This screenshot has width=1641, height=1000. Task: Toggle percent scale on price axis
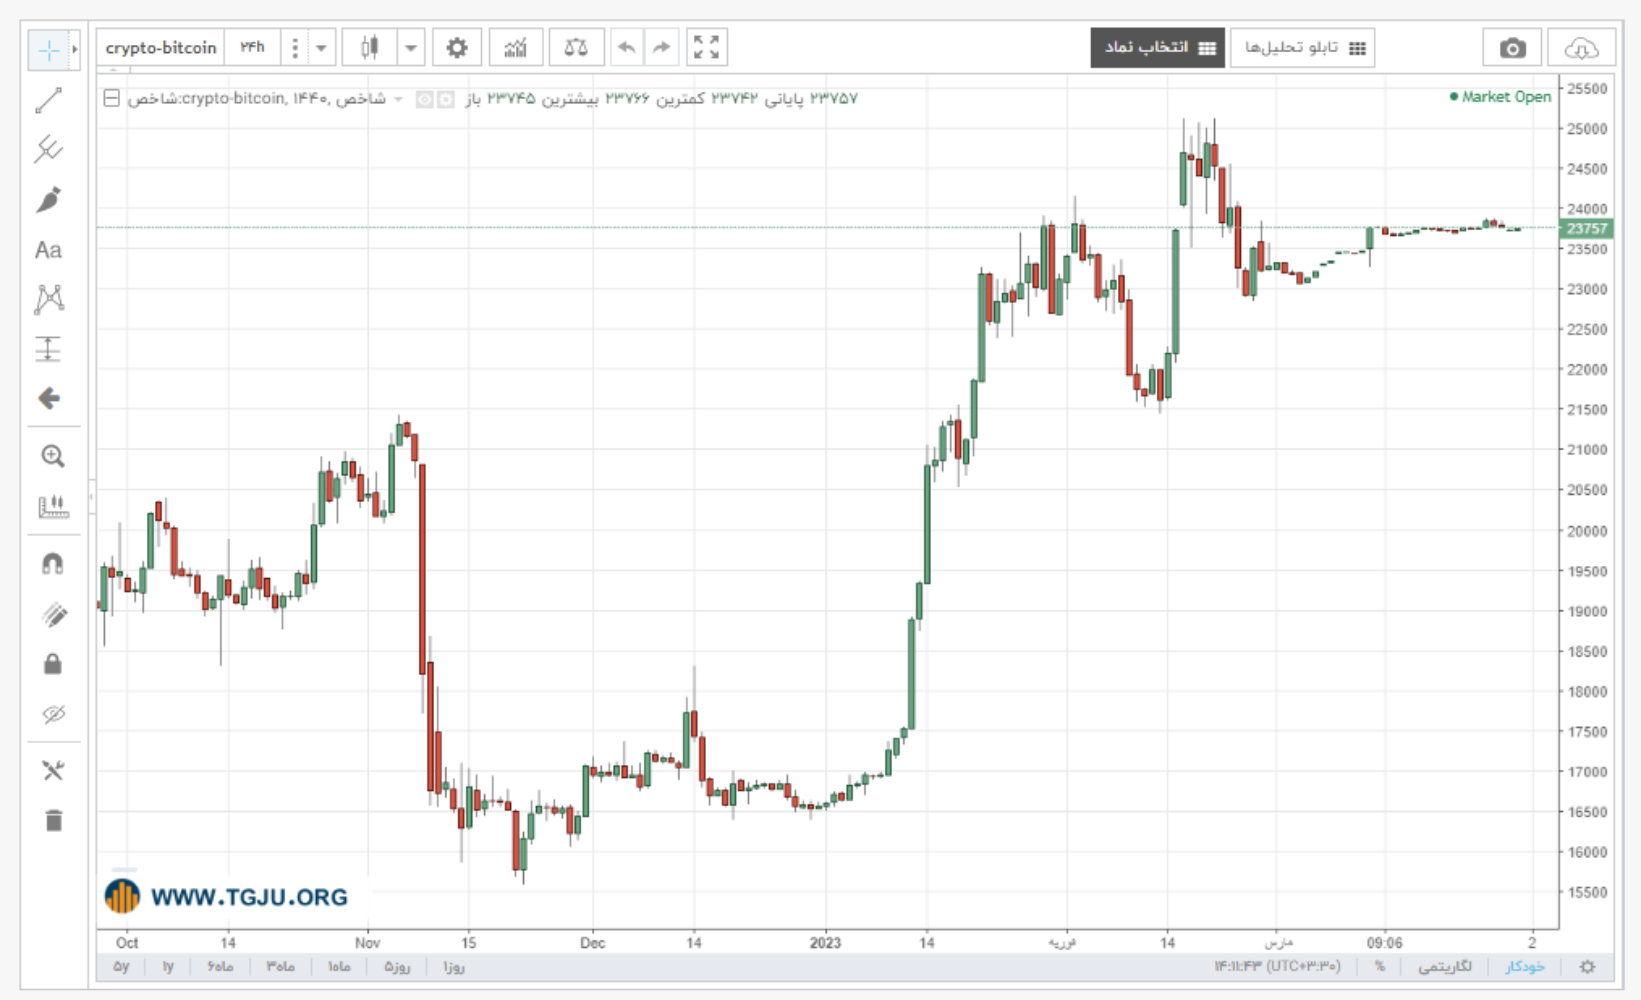(x=1380, y=966)
